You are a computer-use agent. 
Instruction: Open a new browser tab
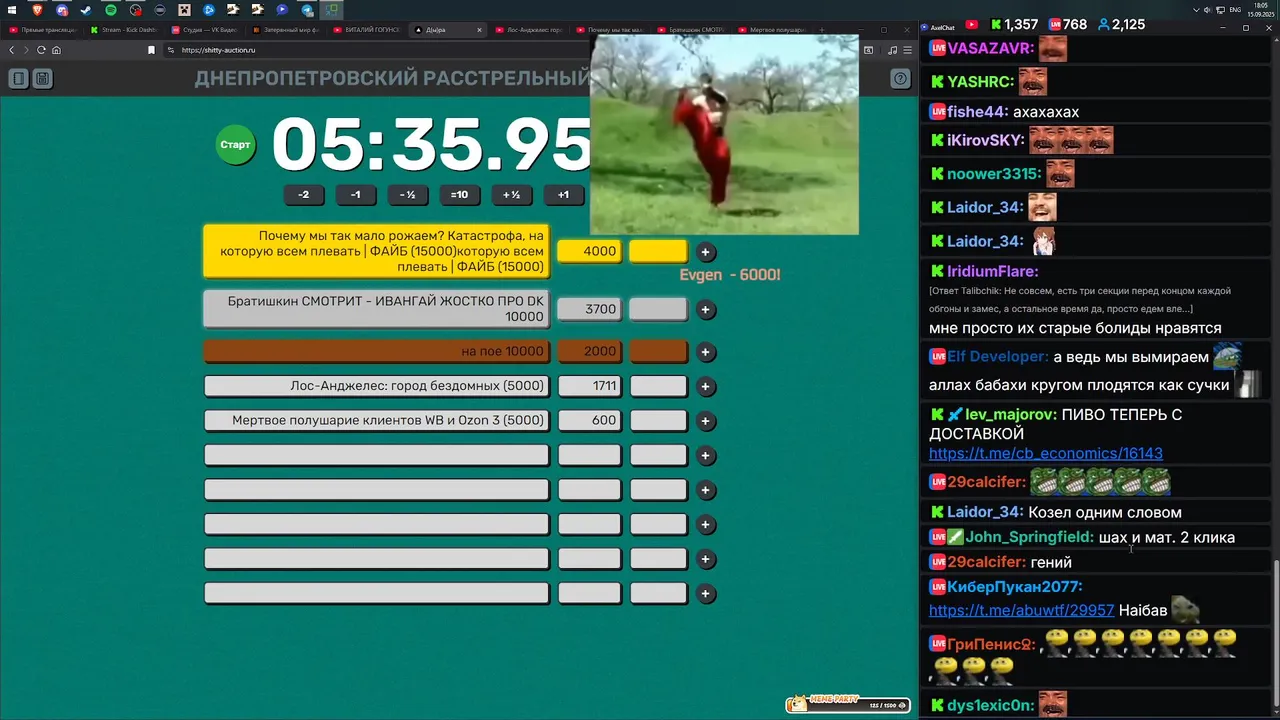[822, 30]
